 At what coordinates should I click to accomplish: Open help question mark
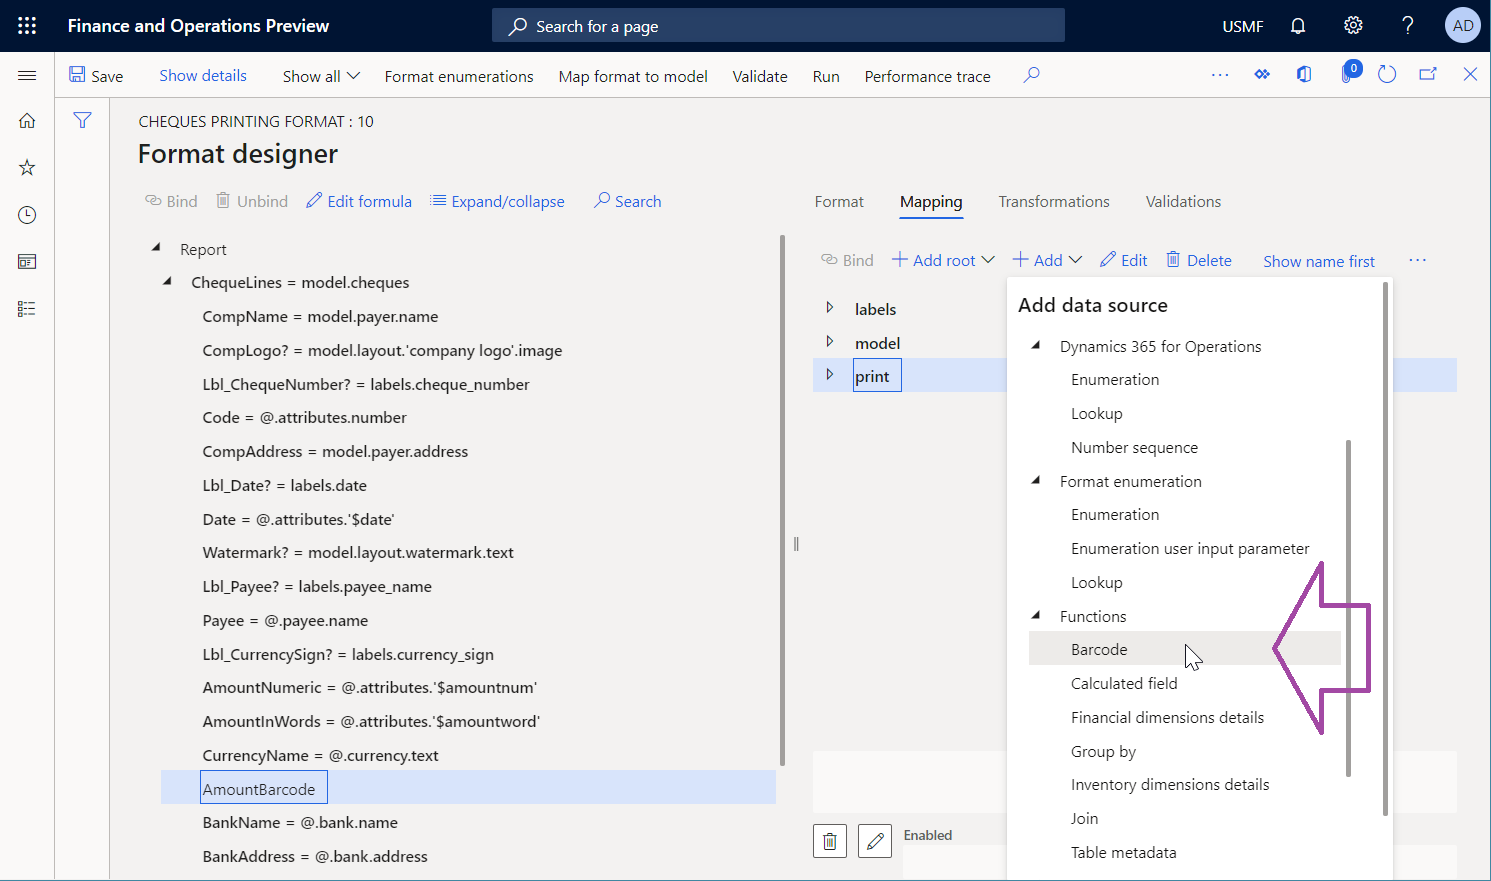1407,26
